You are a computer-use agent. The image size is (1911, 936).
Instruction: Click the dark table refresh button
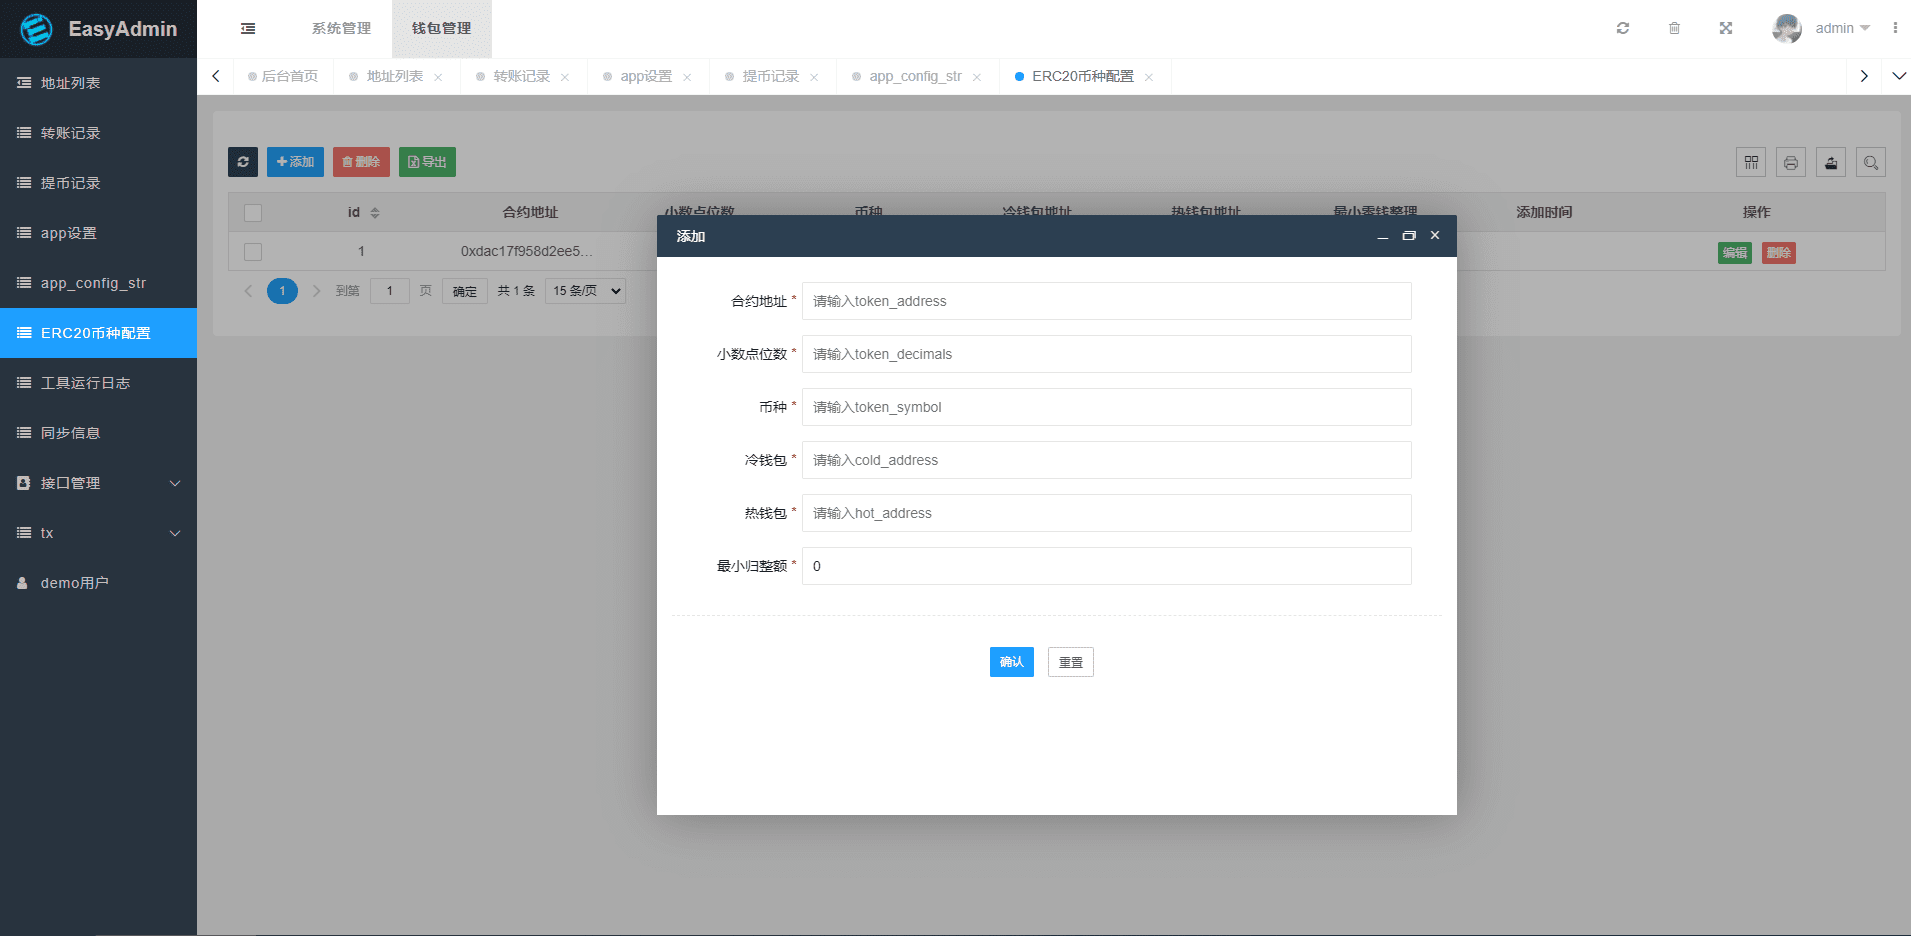point(243,162)
